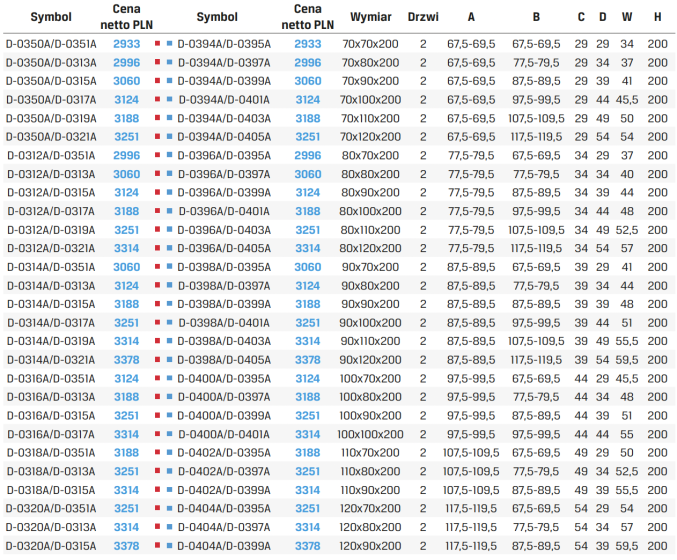Click price 3378 beside D-0404A/D-0399A

coord(307,546)
